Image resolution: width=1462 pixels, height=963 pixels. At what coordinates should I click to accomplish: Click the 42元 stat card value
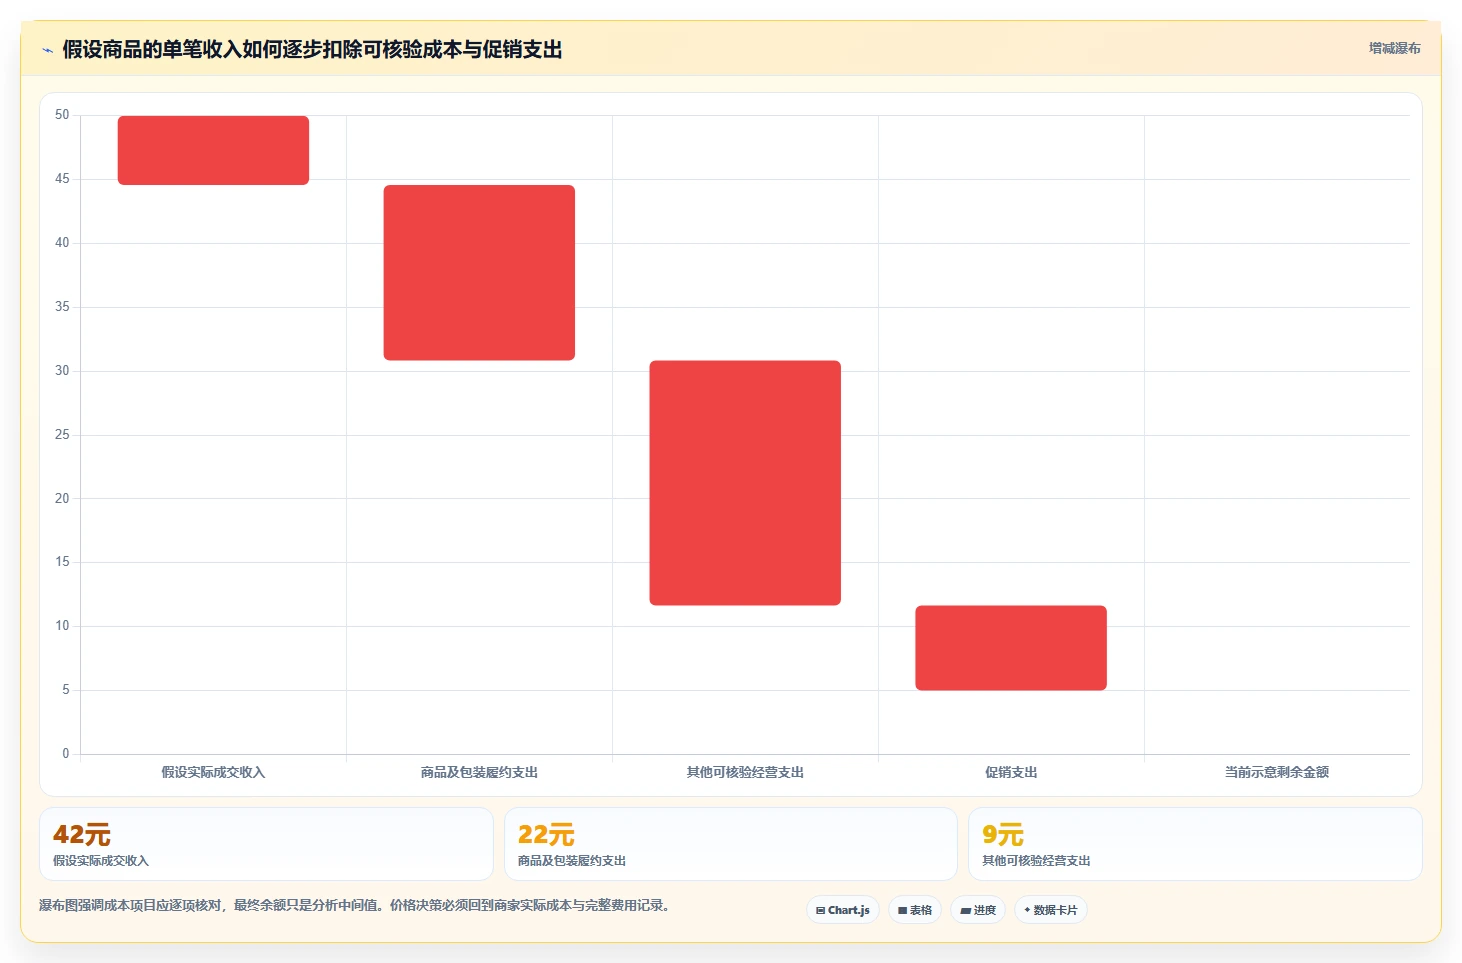[x=82, y=834]
